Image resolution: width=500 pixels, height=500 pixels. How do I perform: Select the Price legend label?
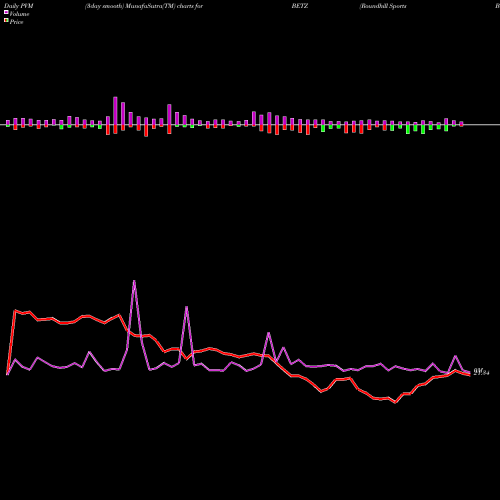coord(16,22)
